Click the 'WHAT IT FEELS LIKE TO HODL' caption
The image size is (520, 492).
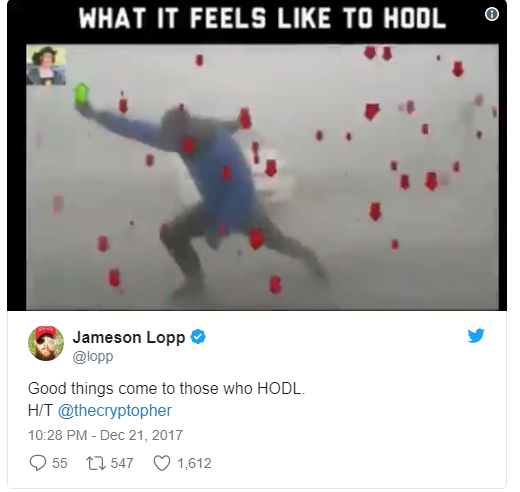pyautogui.click(x=262, y=18)
